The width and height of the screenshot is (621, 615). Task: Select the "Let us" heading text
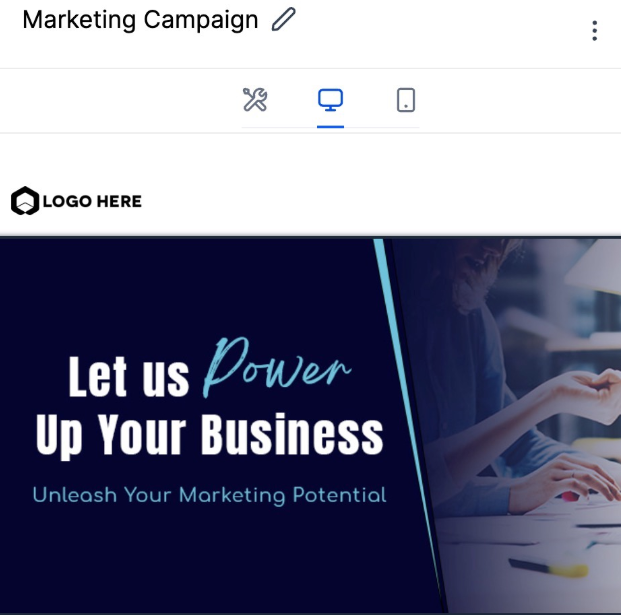[129, 376]
